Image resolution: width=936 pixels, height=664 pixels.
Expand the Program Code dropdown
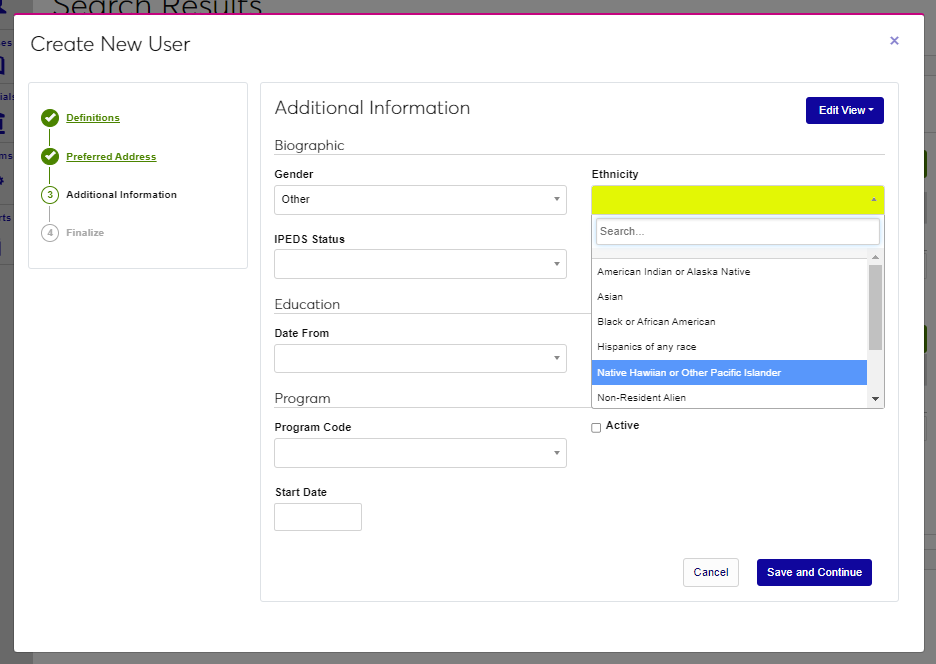[x=420, y=453]
